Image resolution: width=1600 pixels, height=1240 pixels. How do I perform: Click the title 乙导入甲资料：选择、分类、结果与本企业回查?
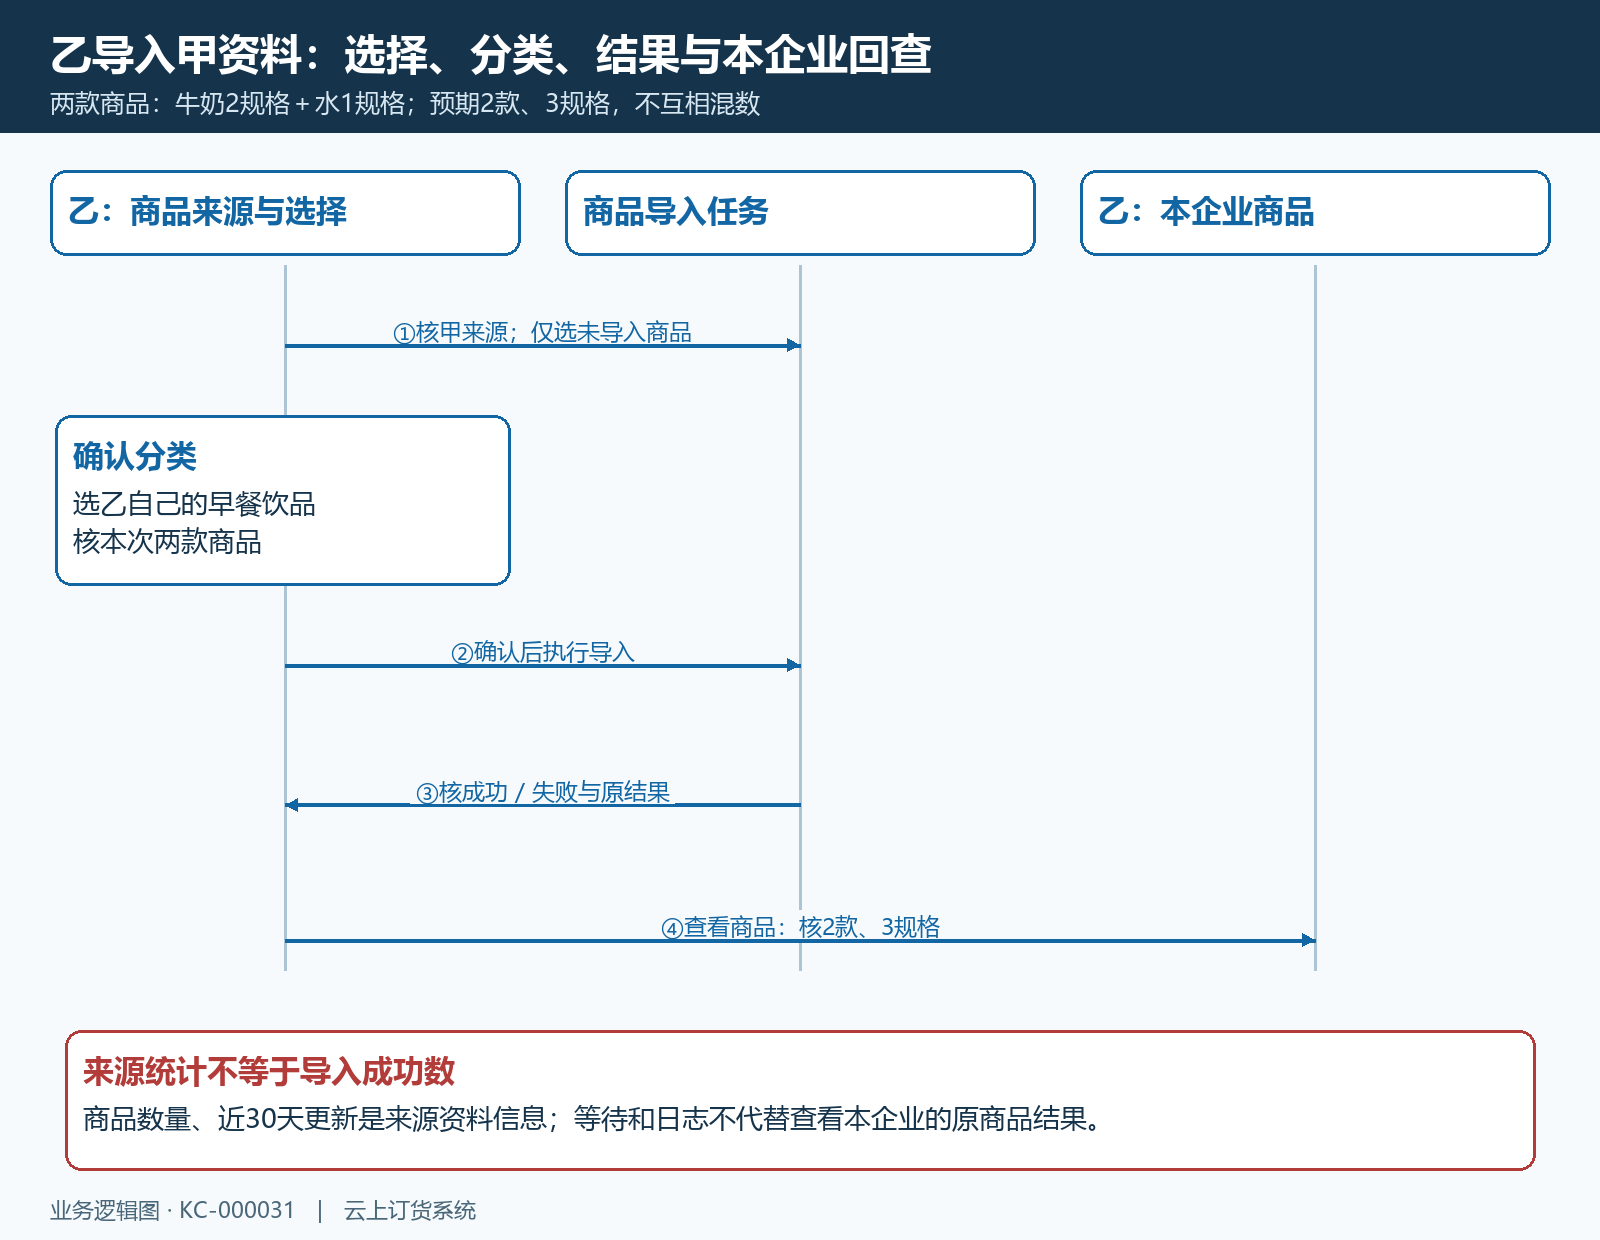[x=491, y=55]
